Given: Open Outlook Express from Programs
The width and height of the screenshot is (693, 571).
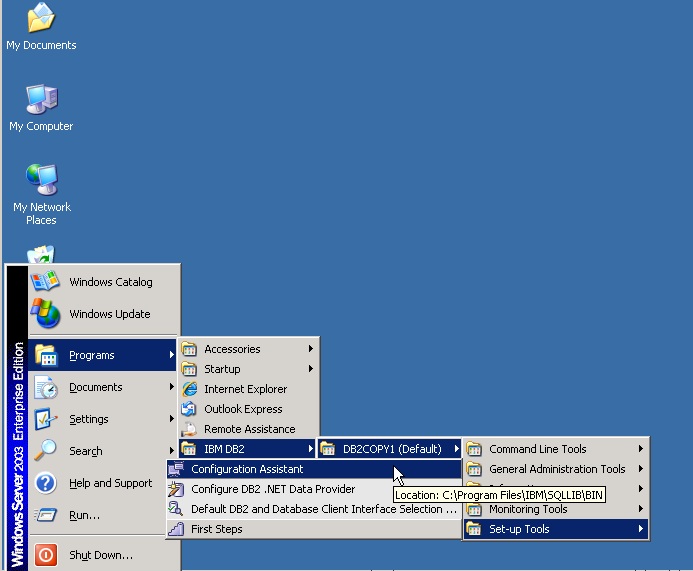Looking at the screenshot, I should (248, 409).
